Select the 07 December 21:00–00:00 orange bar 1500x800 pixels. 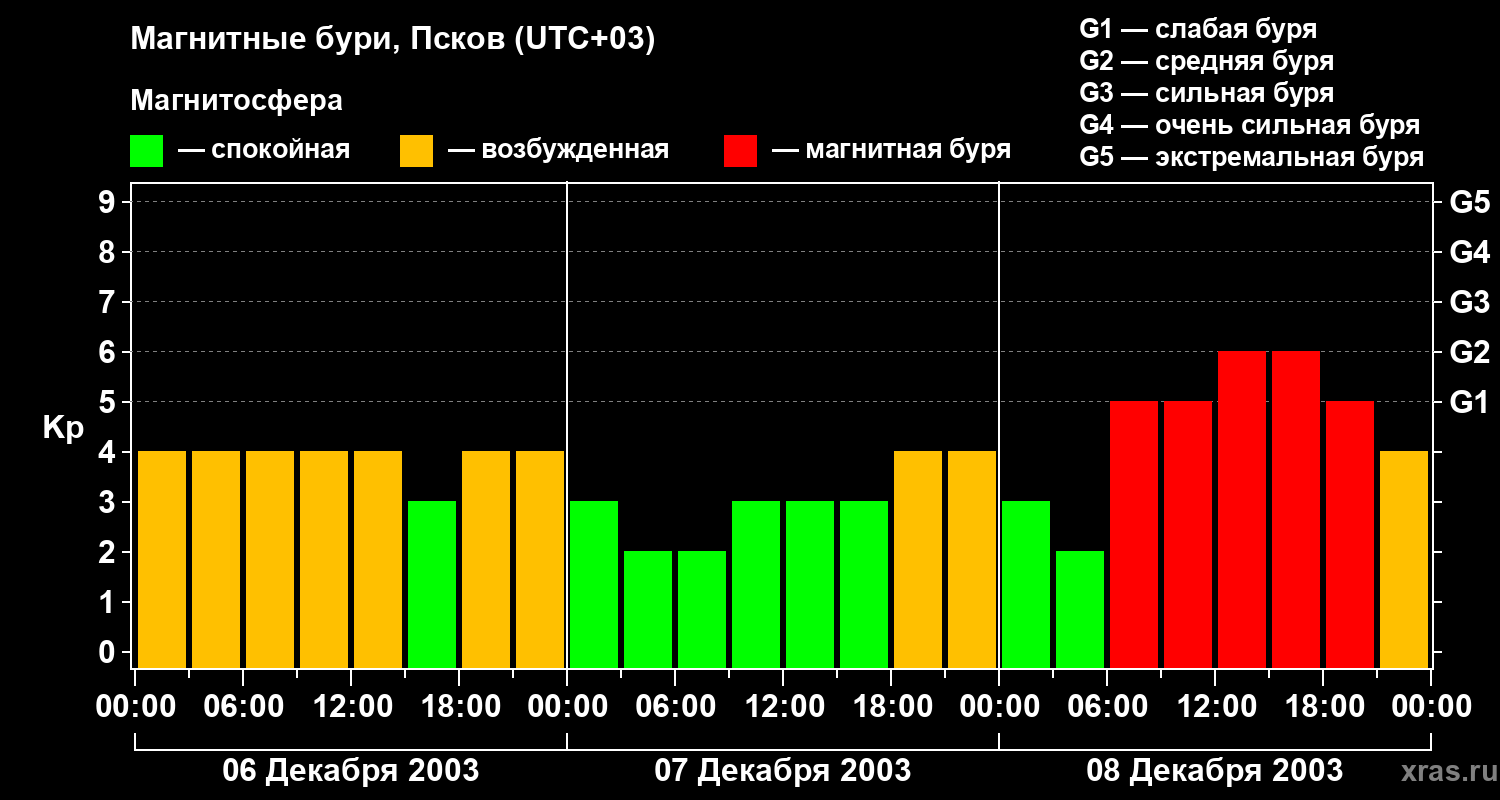point(972,559)
